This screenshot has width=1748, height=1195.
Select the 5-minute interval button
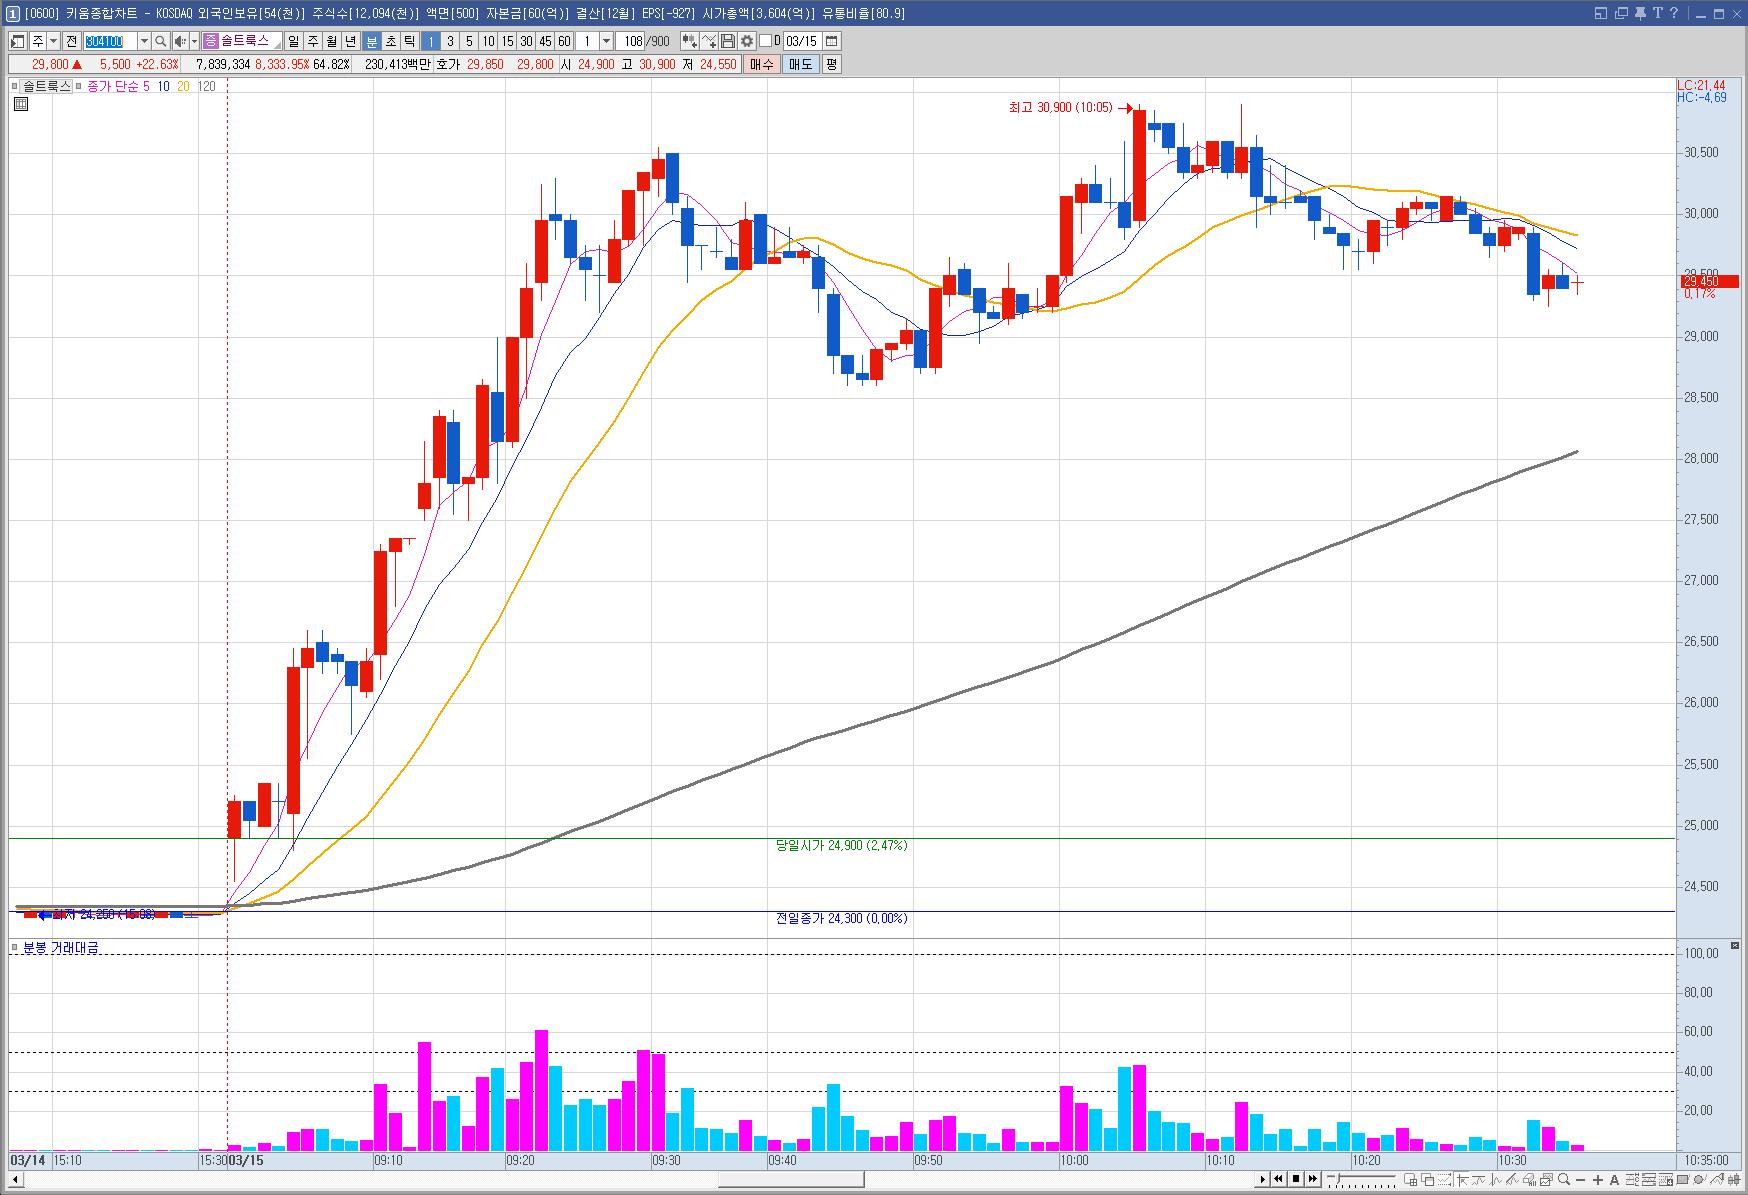[x=469, y=41]
